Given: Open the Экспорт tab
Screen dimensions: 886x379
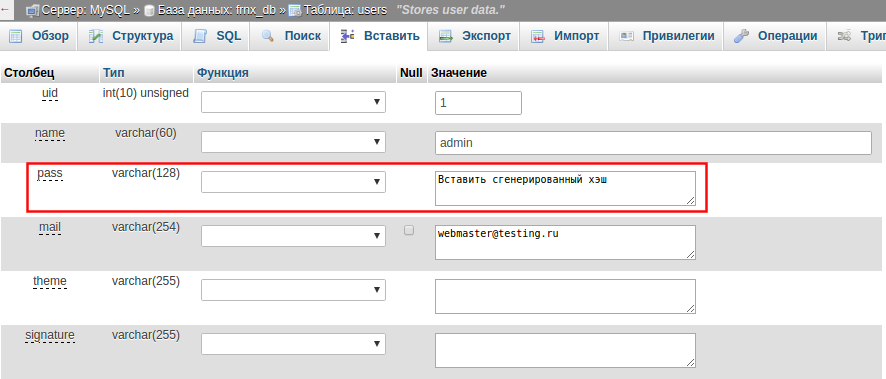Looking at the screenshot, I should [475, 37].
